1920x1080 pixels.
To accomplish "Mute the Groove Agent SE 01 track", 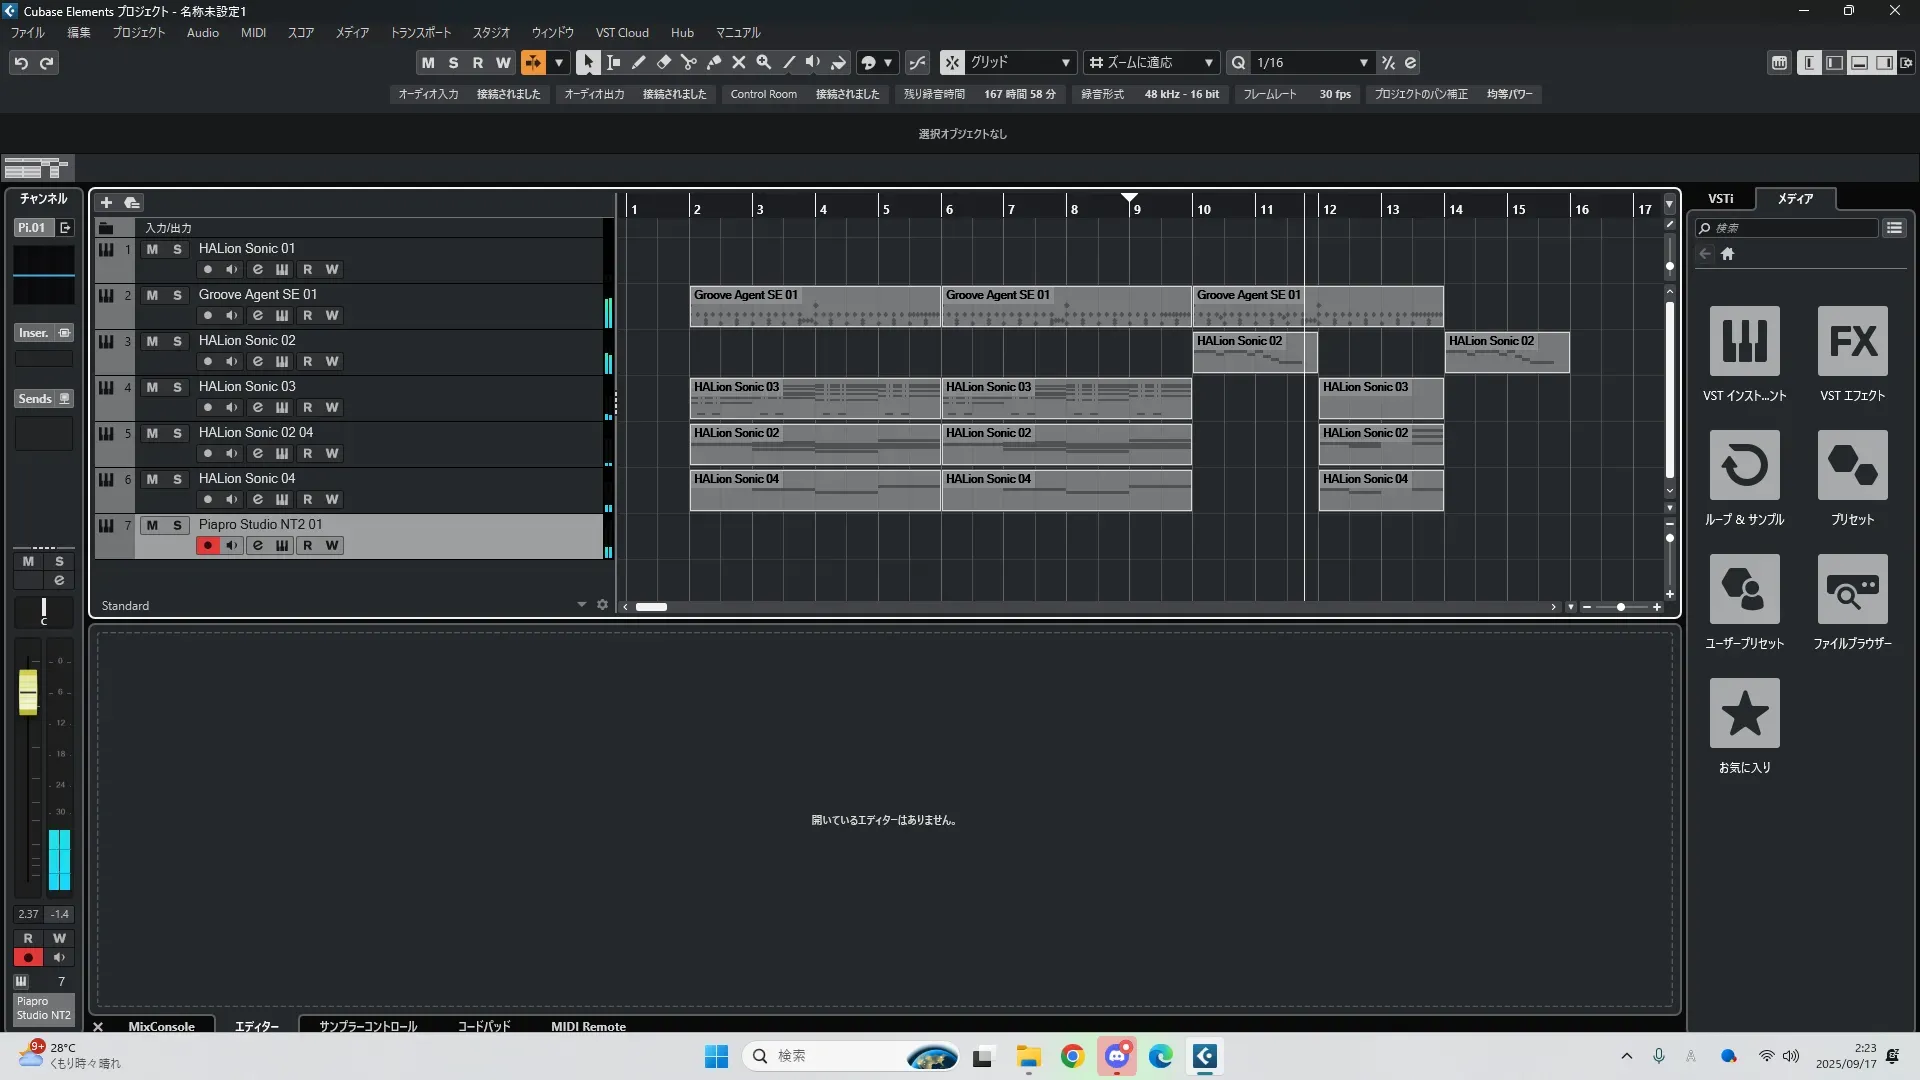I will pyautogui.click(x=152, y=295).
